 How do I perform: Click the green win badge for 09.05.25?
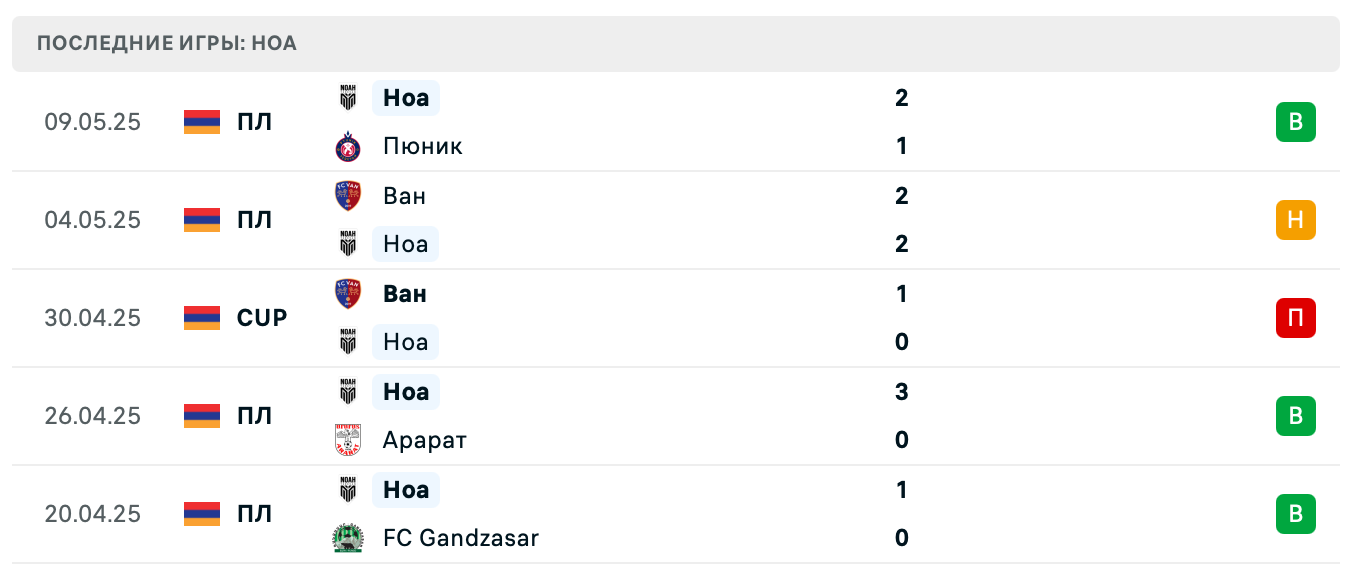(x=1295, y=122)
